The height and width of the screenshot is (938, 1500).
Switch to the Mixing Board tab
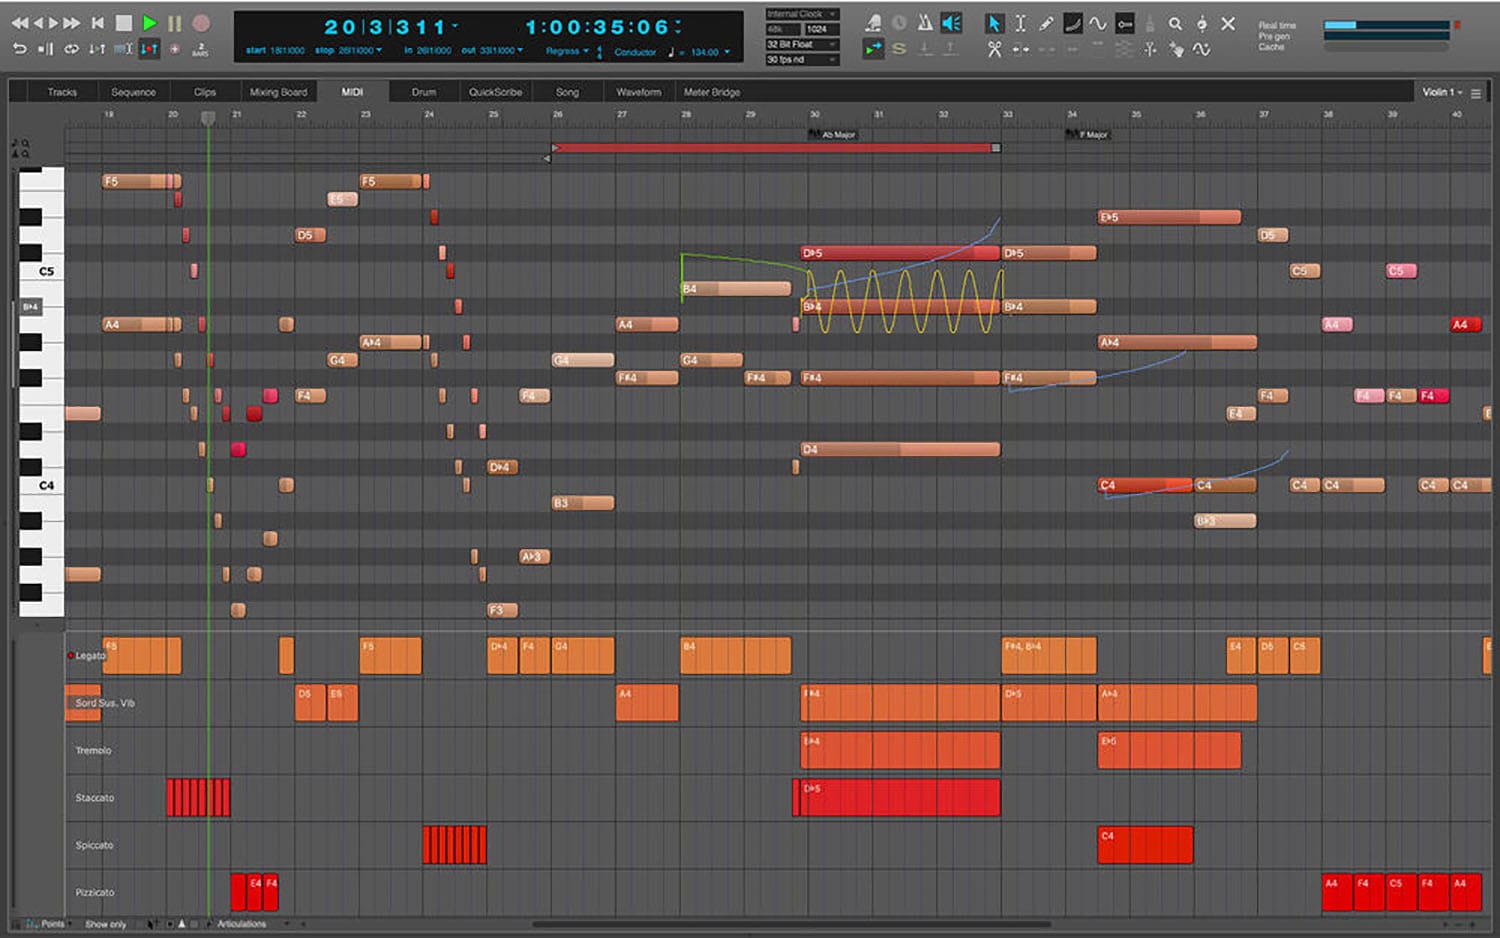(278, 92)
